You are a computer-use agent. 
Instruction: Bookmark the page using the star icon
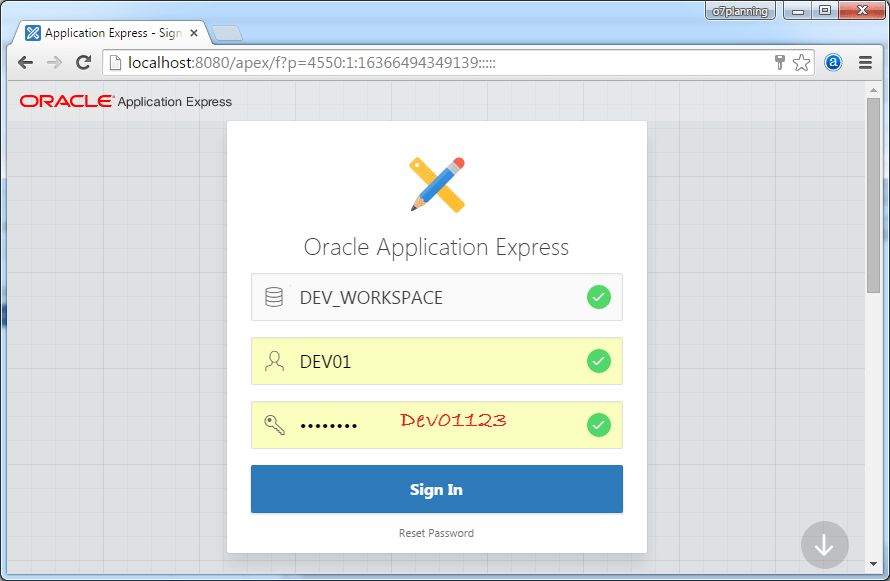[802, 62]
